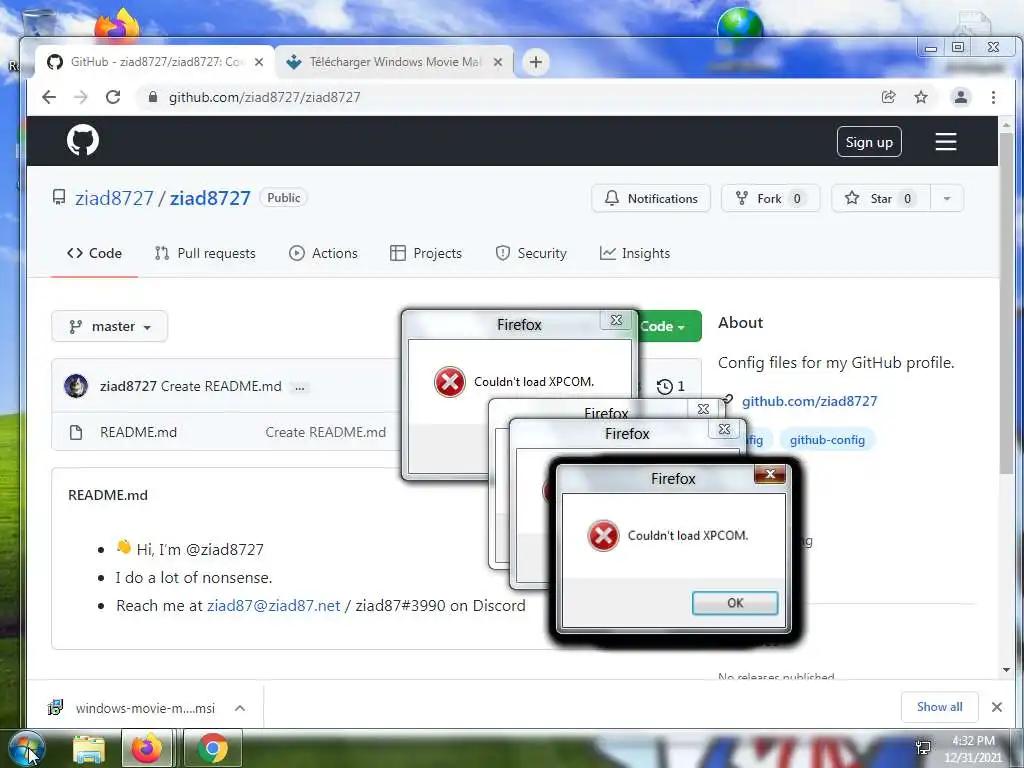Open the Projects tab
The image size is (1024, 768).
coord(426,253)
